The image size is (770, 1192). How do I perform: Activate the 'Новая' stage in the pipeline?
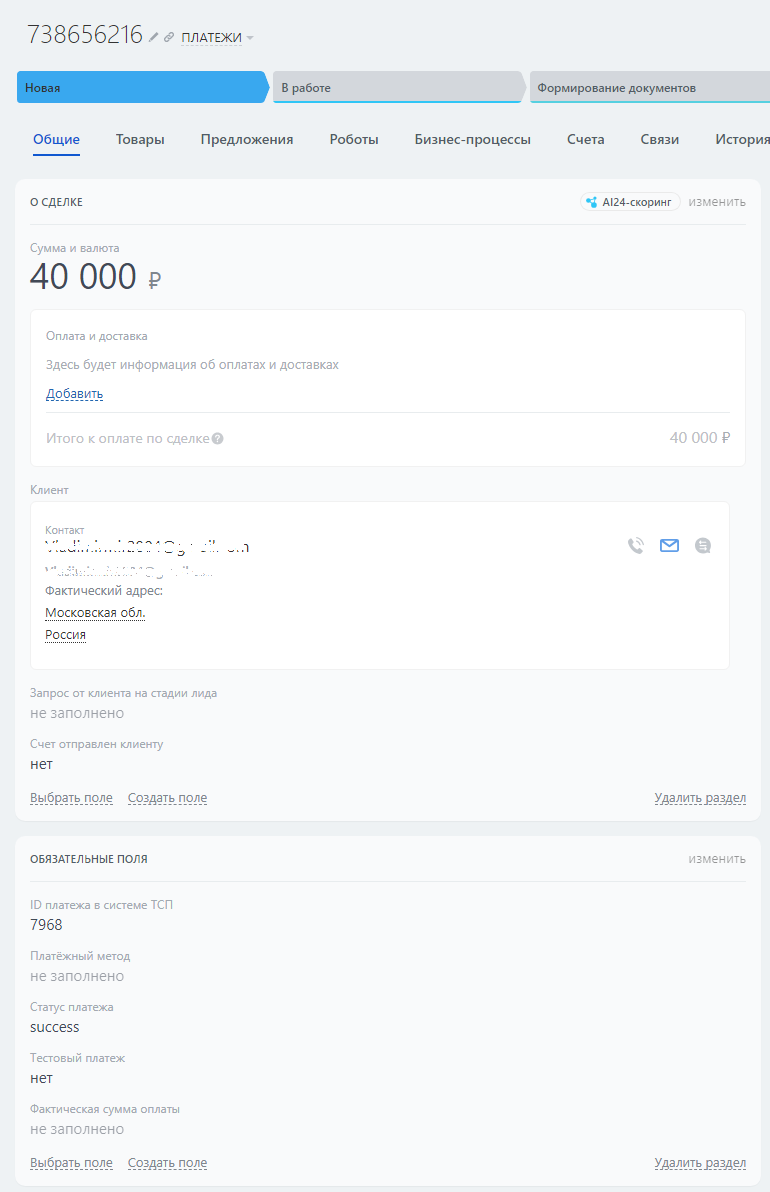[x=140, y=87]
